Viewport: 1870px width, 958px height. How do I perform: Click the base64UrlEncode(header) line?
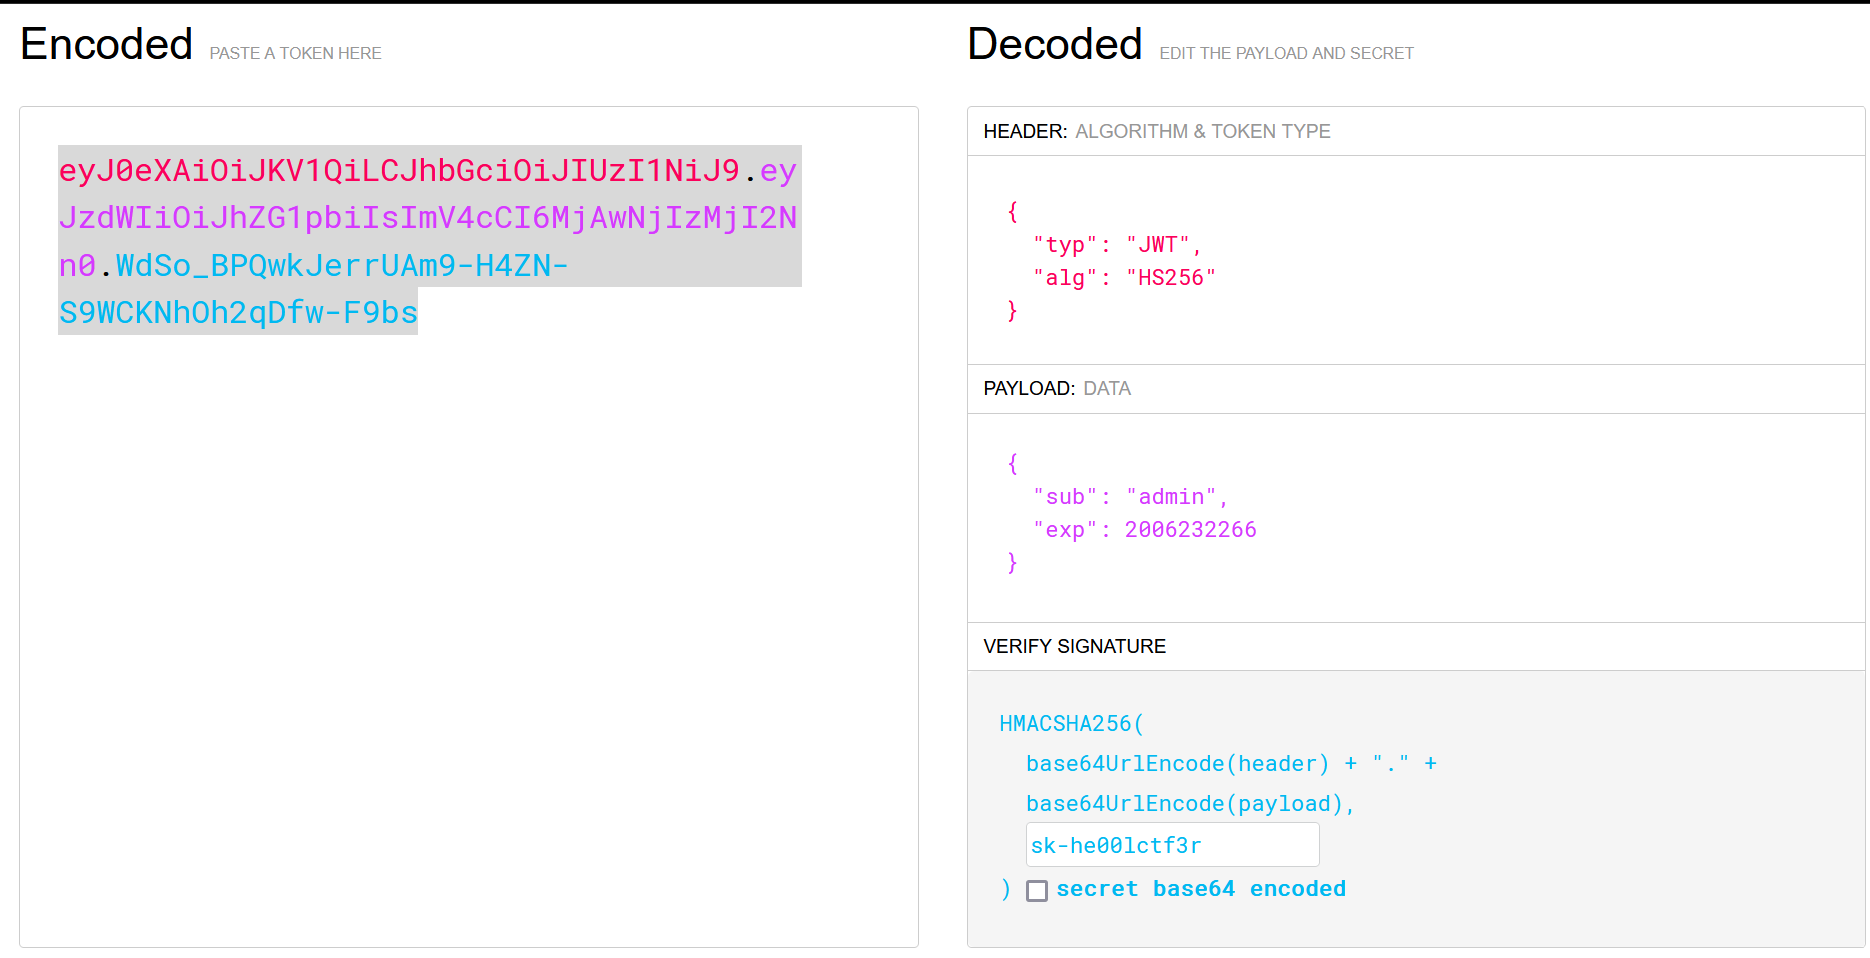pyautogui.click(x=1231, y=764)
